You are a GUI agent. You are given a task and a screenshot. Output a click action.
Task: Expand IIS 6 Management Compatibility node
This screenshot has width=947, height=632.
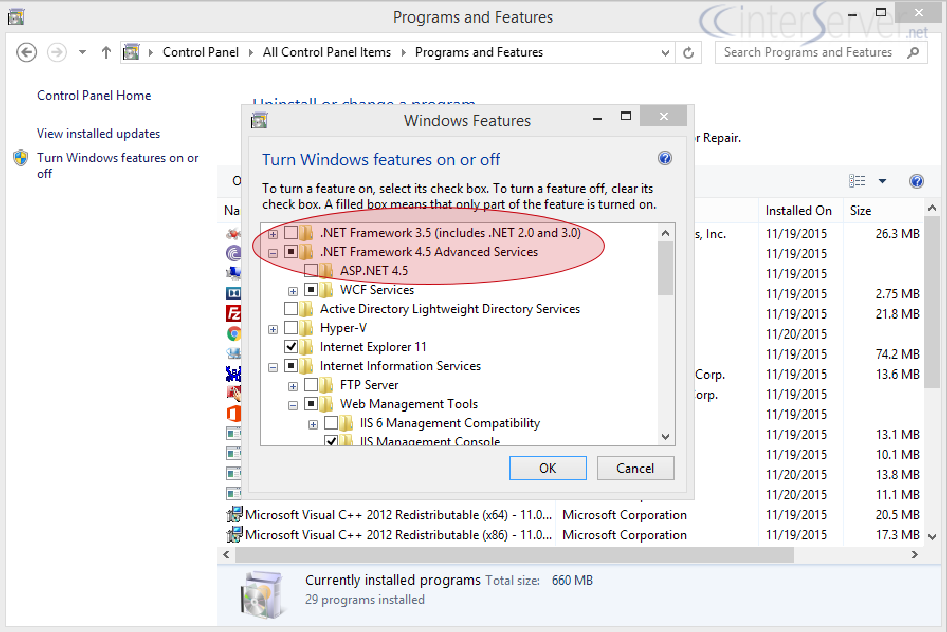pos(313,425)
